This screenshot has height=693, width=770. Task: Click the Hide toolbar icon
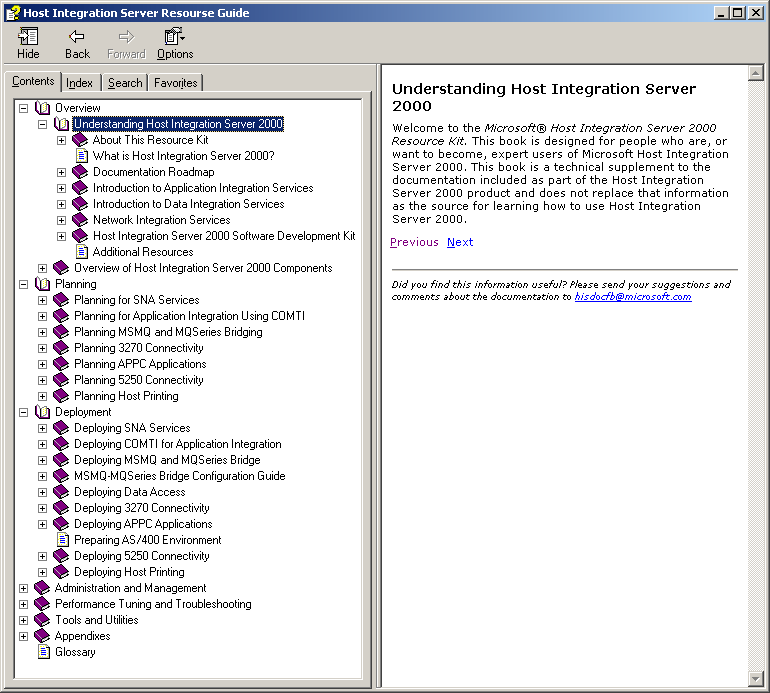point(28,36)
